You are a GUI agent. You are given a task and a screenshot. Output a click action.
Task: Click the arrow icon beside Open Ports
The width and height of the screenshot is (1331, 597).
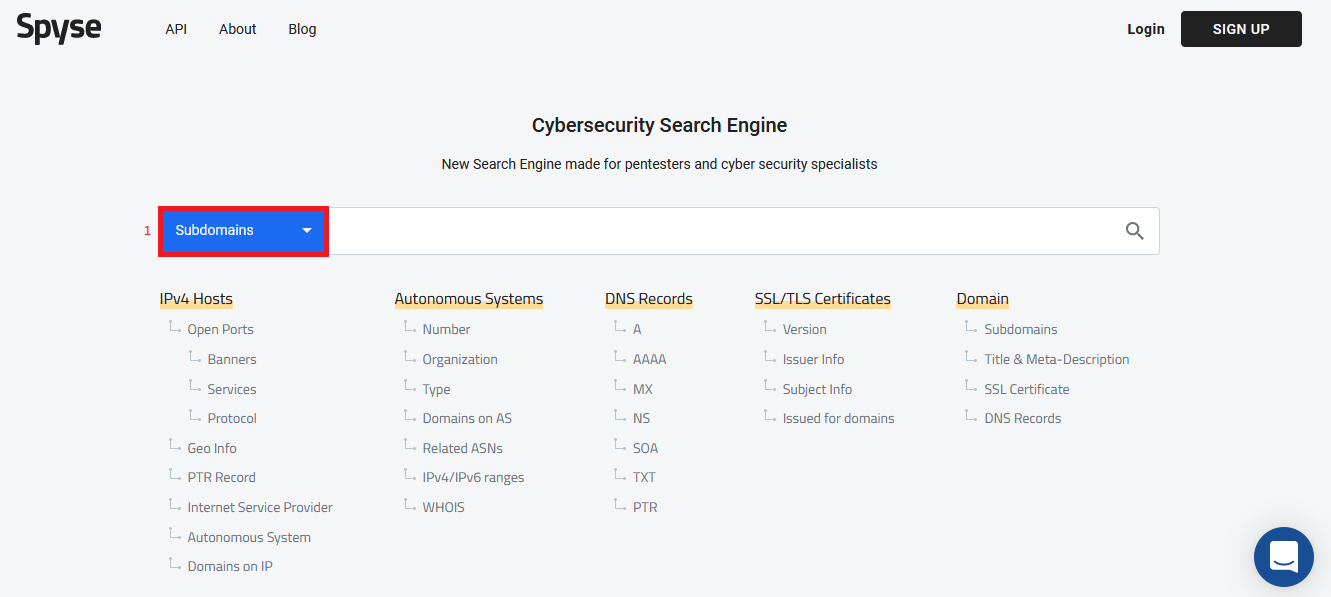click(x=174, y=328)
